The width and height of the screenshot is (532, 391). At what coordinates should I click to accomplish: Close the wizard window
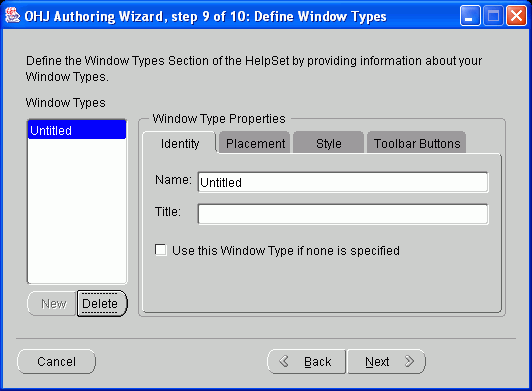516,16
